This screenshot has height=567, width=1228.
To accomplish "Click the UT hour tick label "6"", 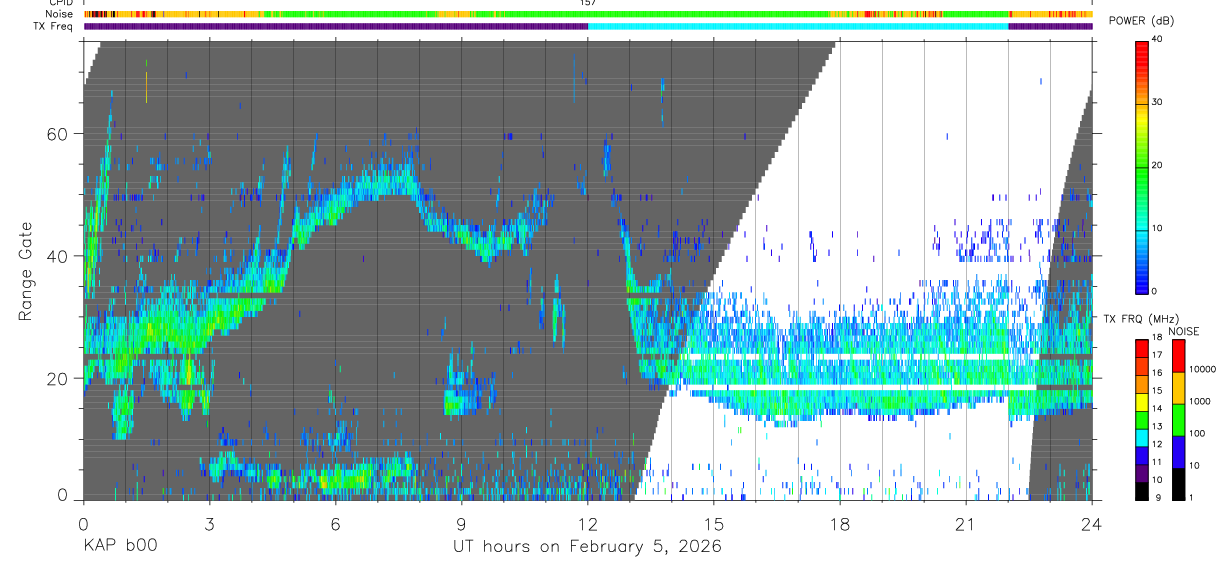I will (335, 524).
